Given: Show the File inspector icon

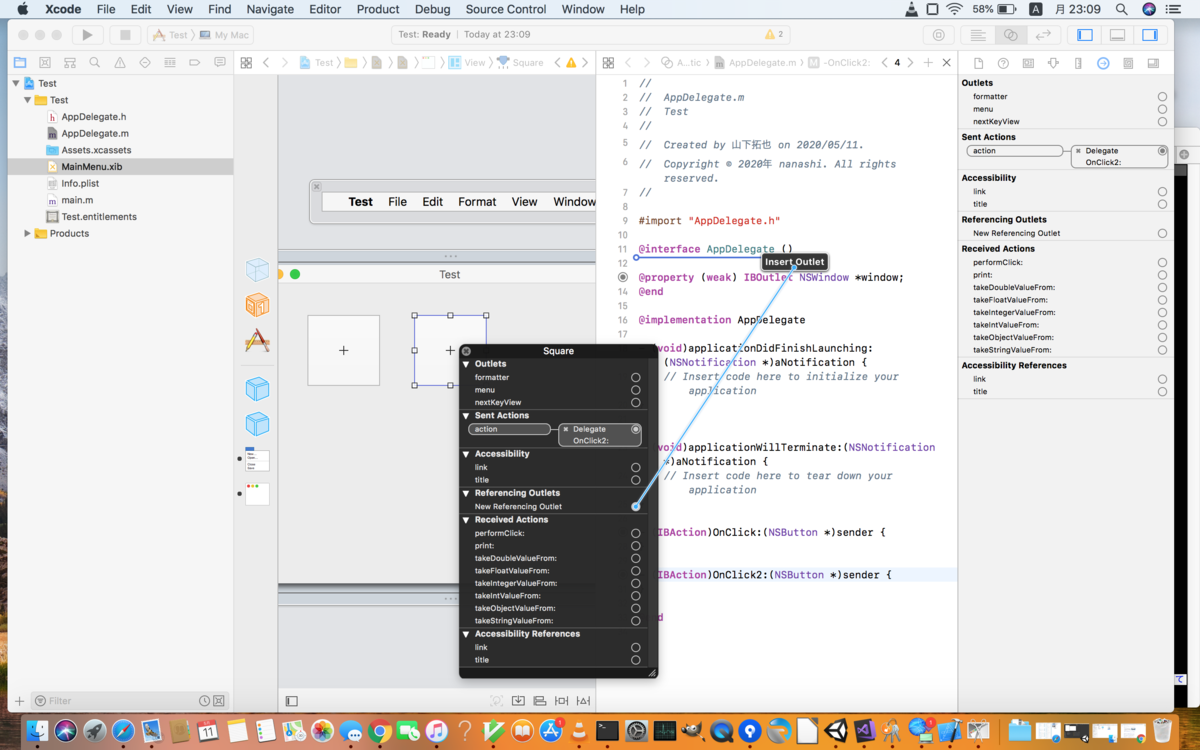Looking at the screenshot, I should point(977,63).
